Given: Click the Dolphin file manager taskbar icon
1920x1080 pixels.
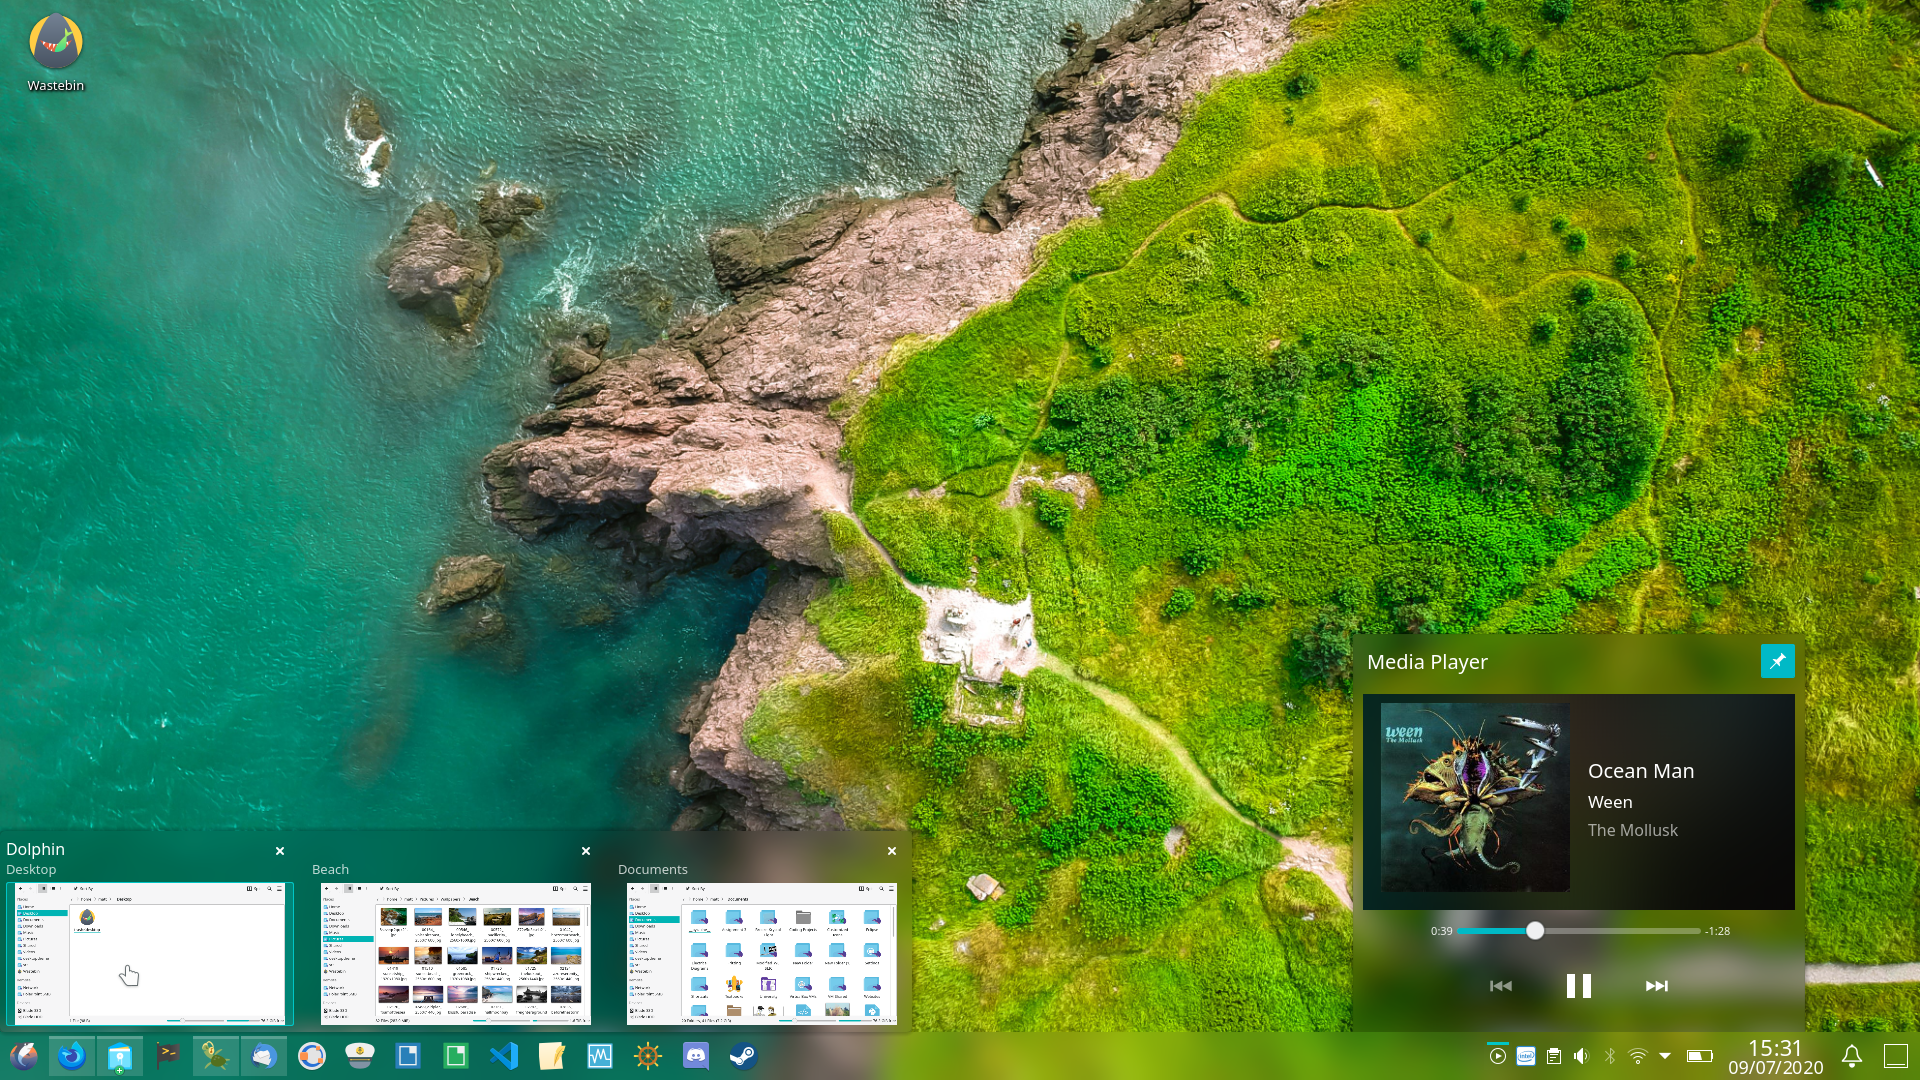Looking at the screenshot, I should coord(120,1056).
